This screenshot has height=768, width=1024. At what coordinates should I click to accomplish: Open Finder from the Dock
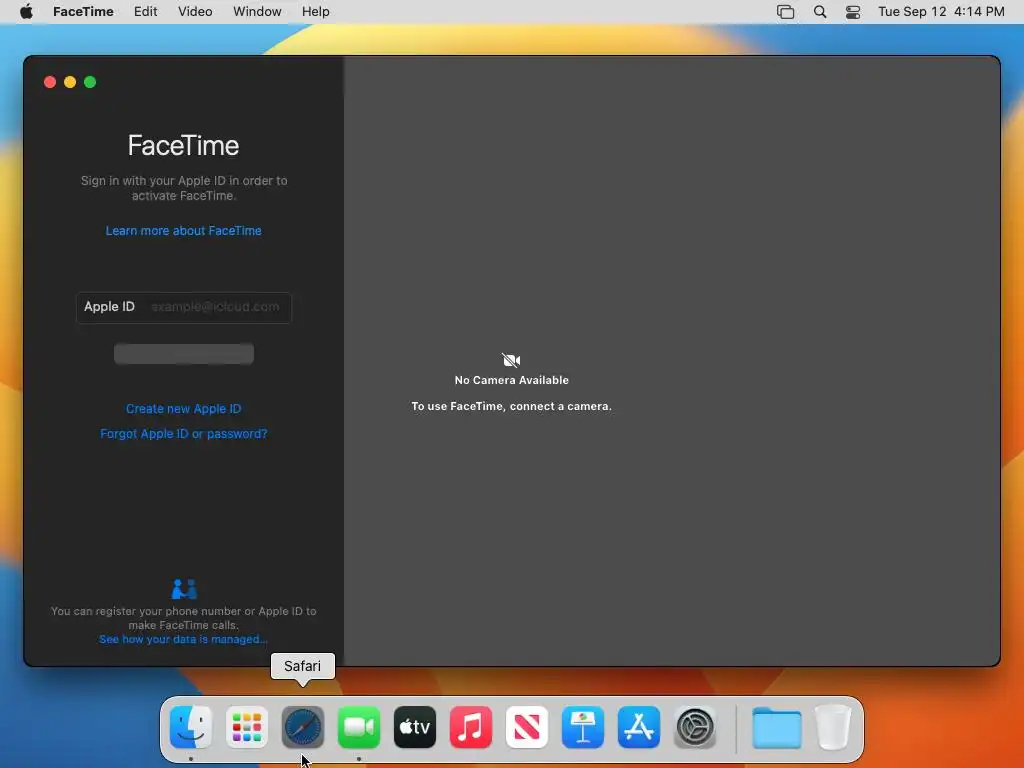191,727
